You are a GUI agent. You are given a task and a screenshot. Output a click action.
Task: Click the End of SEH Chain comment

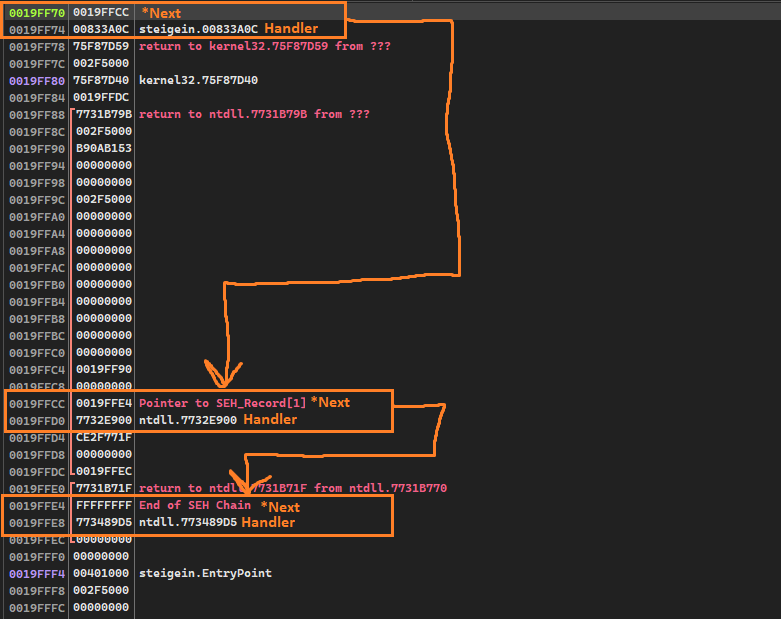(x=194, y=505)
